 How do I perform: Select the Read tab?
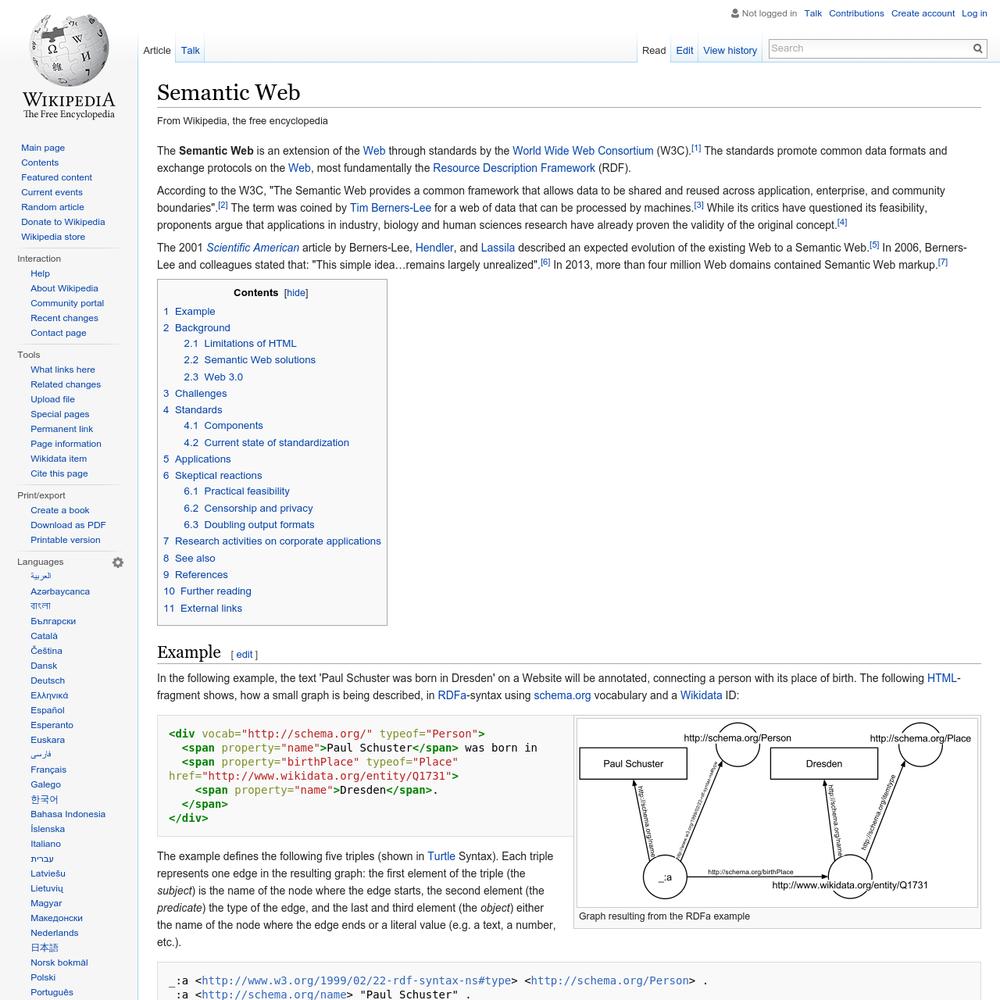point(654,50)
